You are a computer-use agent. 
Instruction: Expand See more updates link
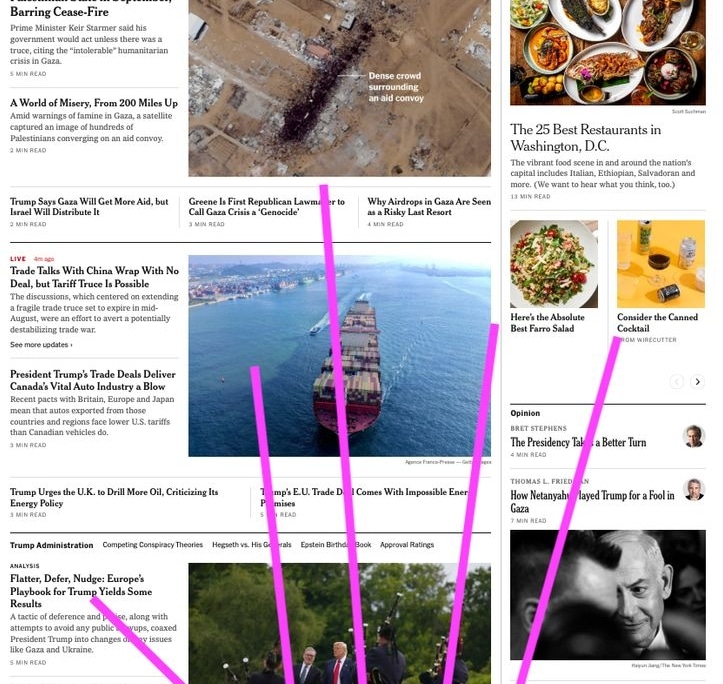[41, 345]
